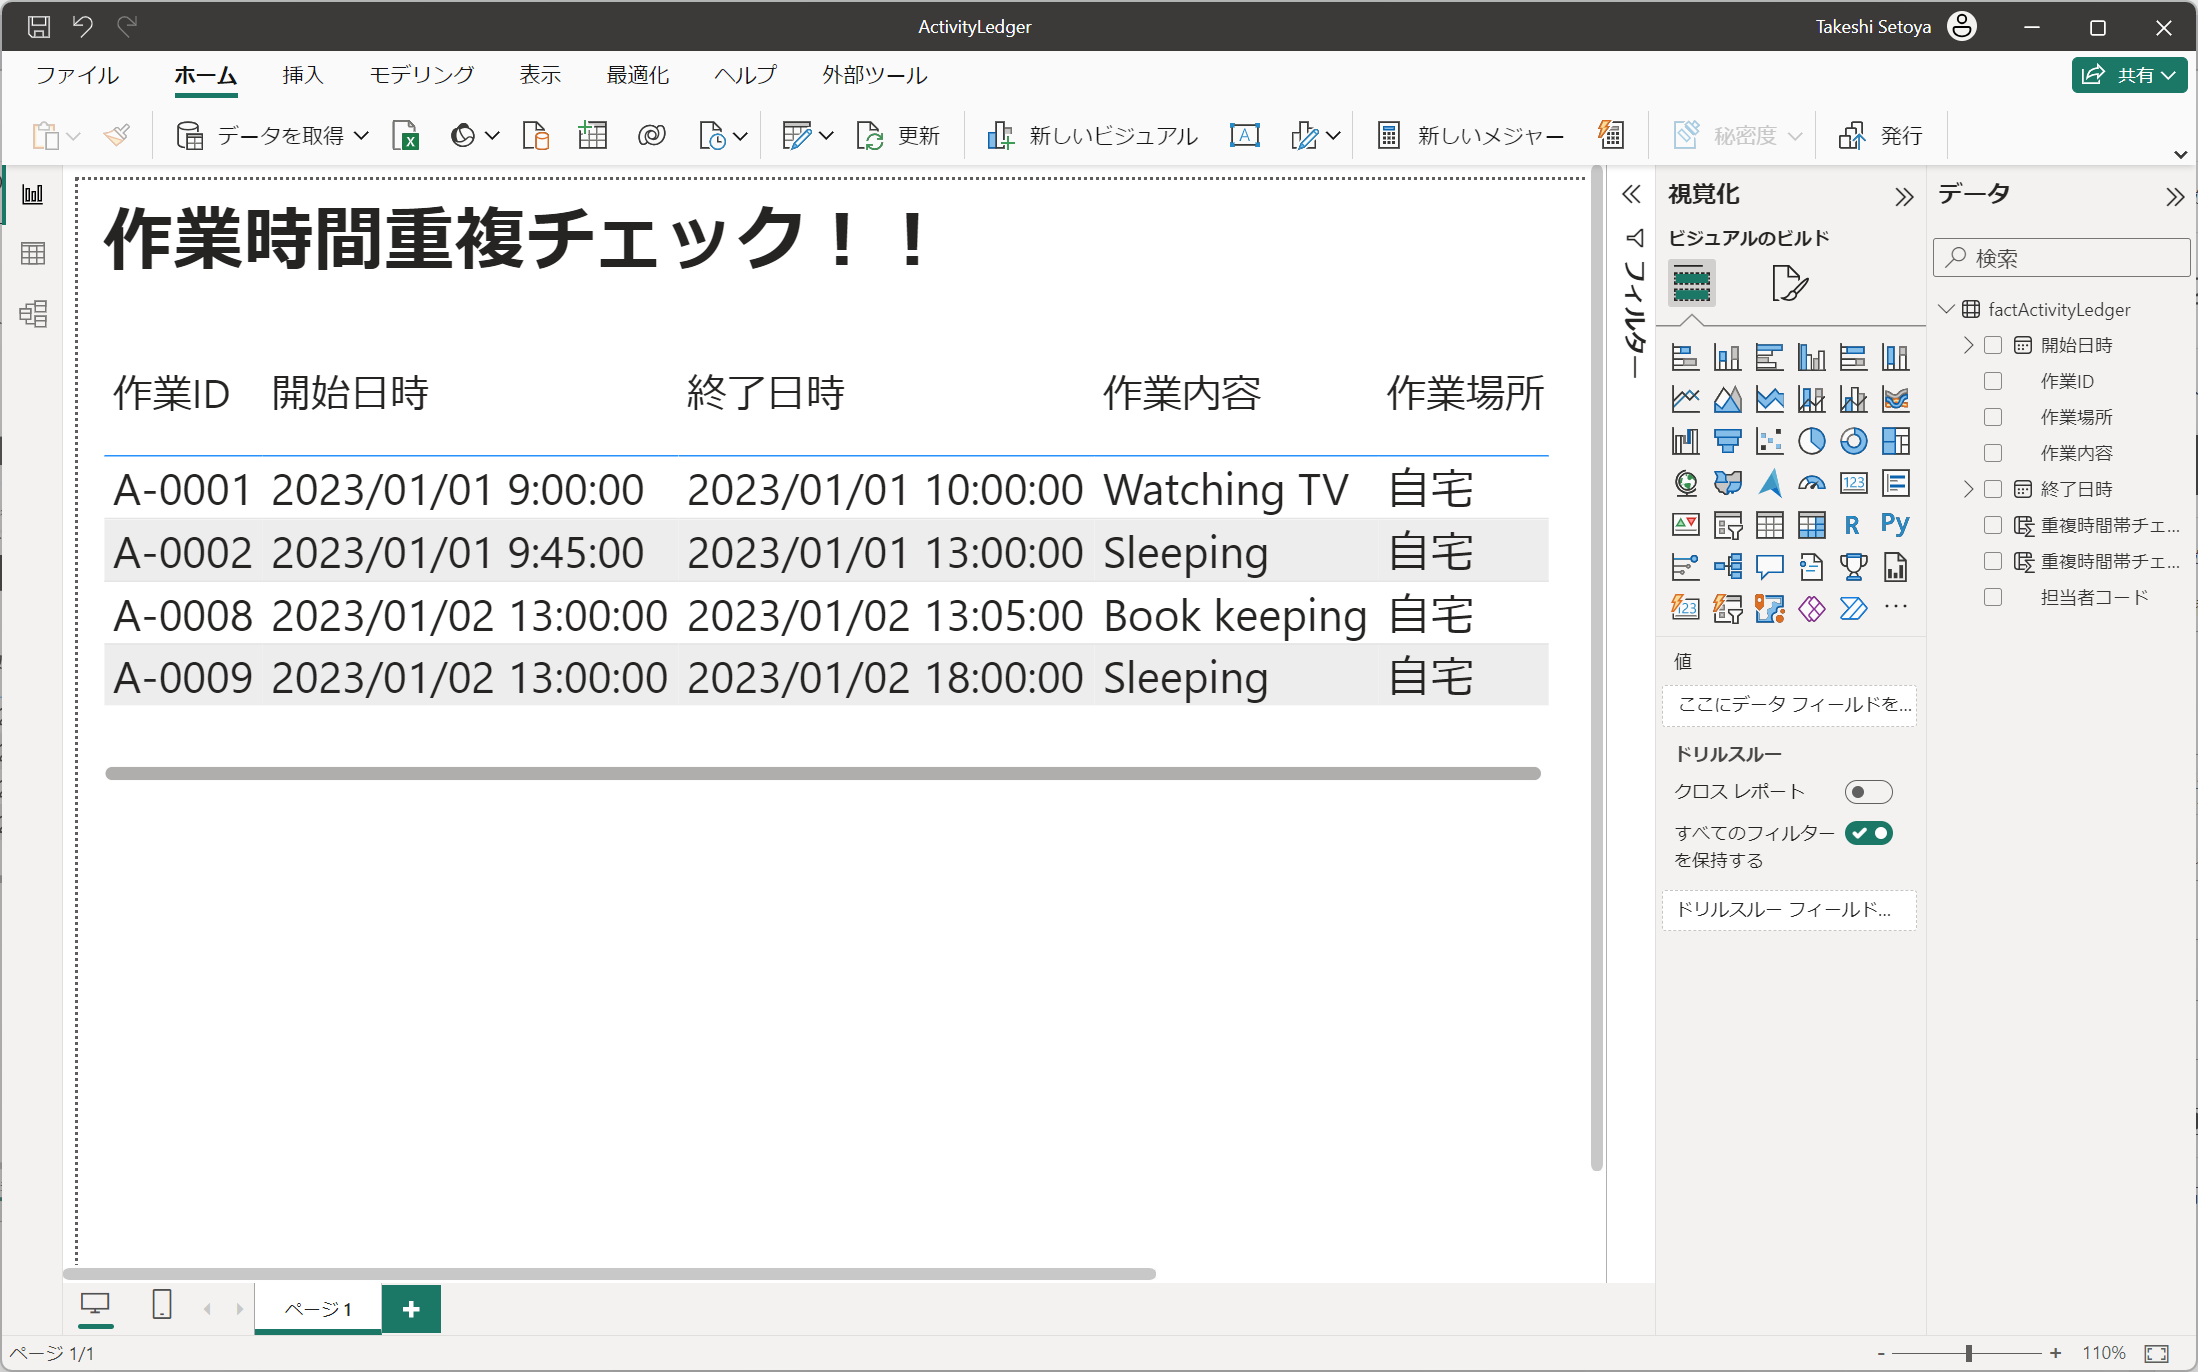The height and width of the screenshot is (1372, 2198).
Task: Check the 作業場所 field checkbox
Action: (x=1992, y=417)
